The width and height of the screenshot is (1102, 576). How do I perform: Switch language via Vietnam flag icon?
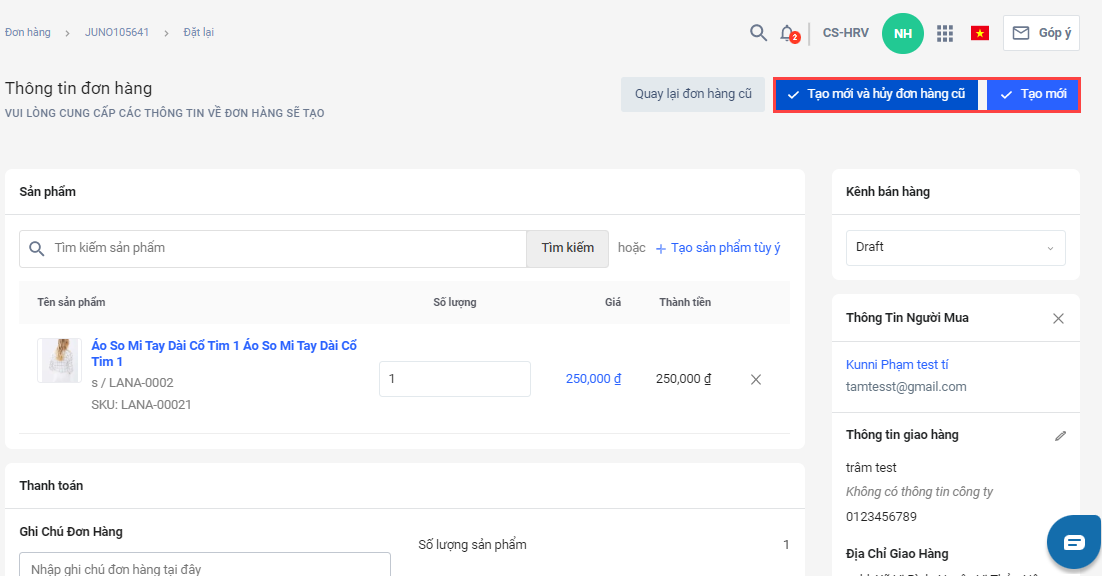point(979,33)
